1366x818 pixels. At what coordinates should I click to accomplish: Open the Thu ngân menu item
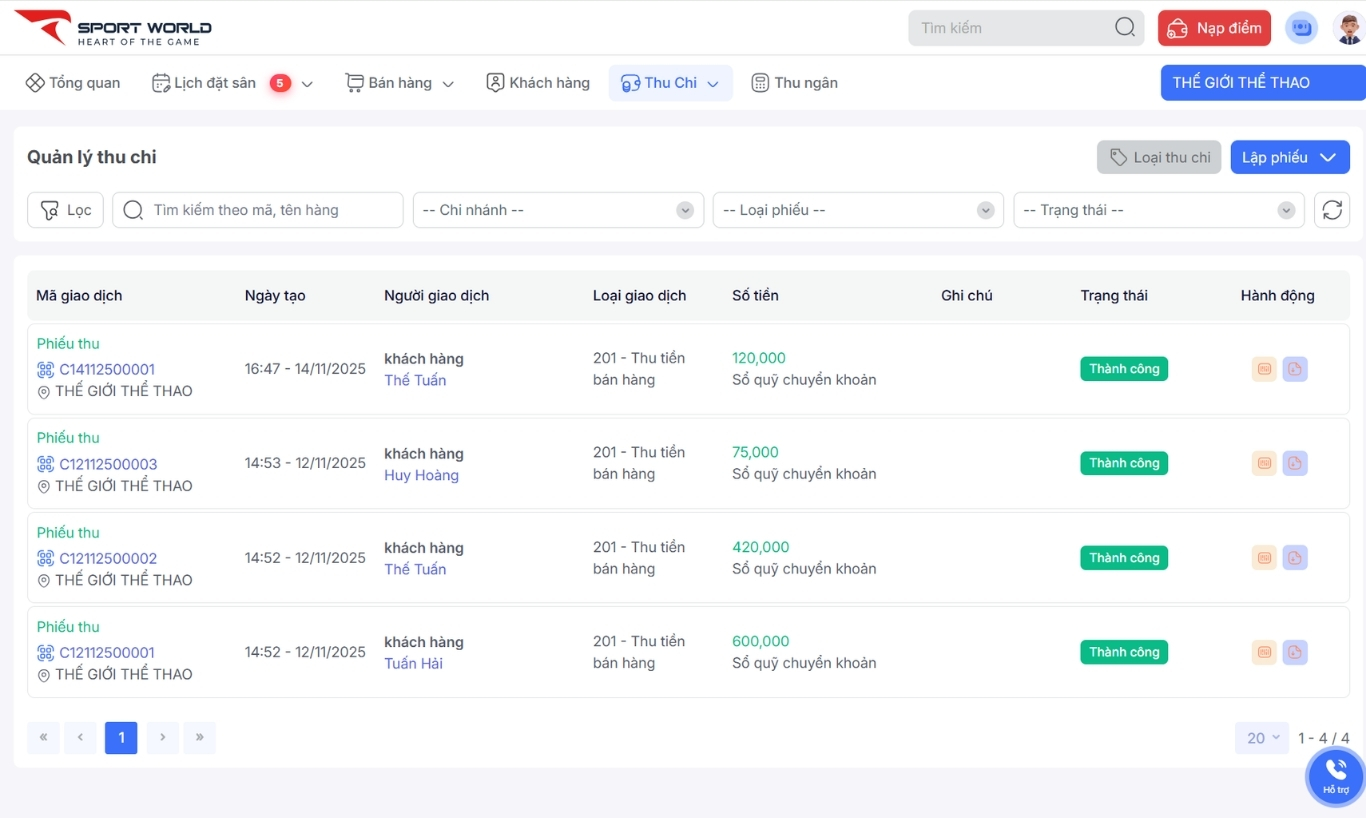[794, 83]
